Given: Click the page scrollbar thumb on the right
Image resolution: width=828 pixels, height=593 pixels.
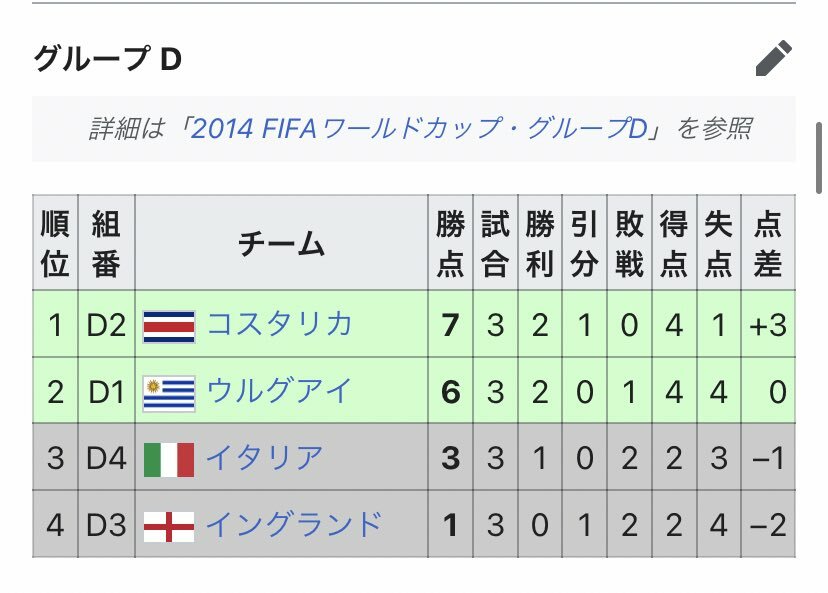Looking at the screenshot, I should [818, 158].
